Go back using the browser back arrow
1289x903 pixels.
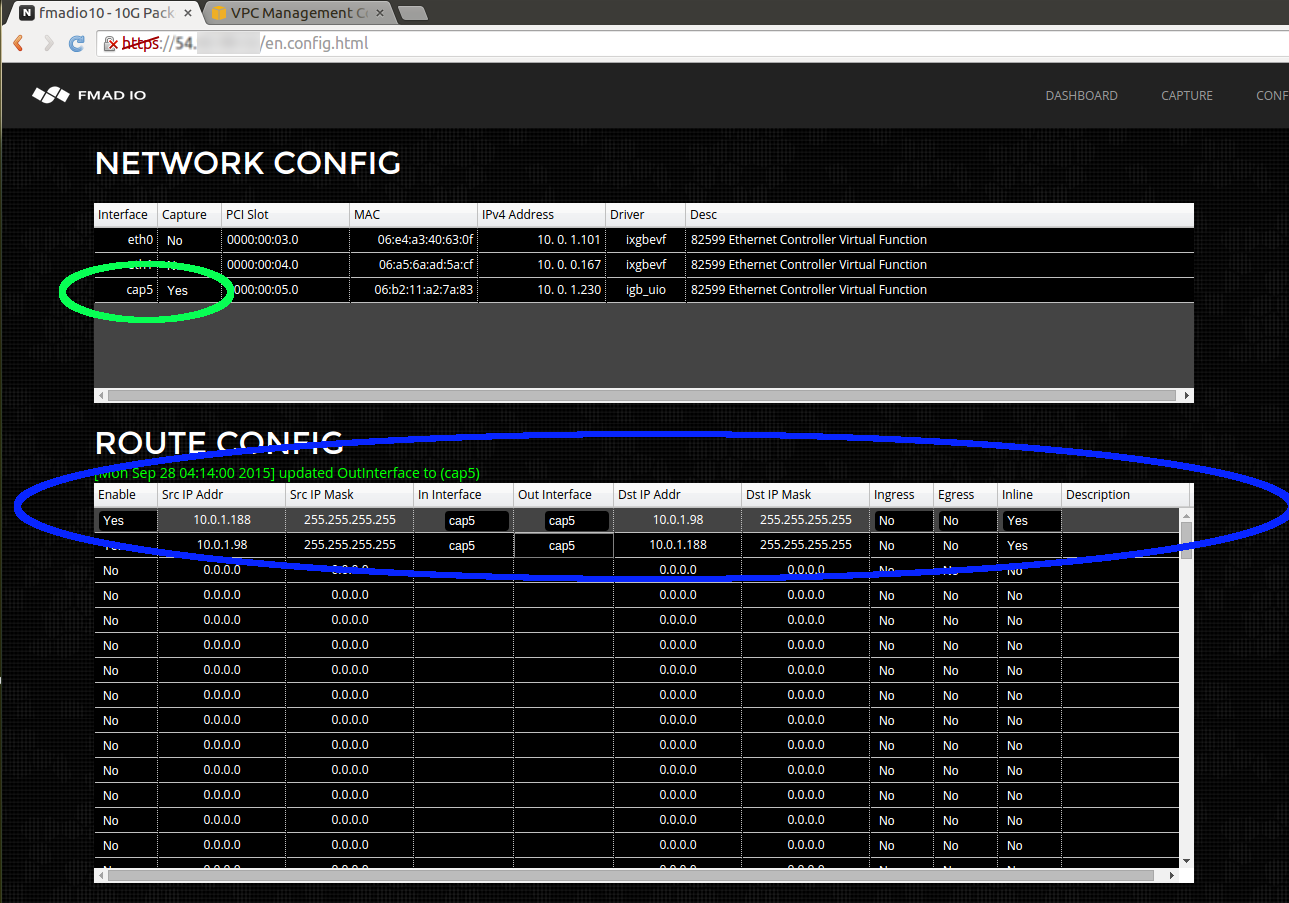(18, 43)
